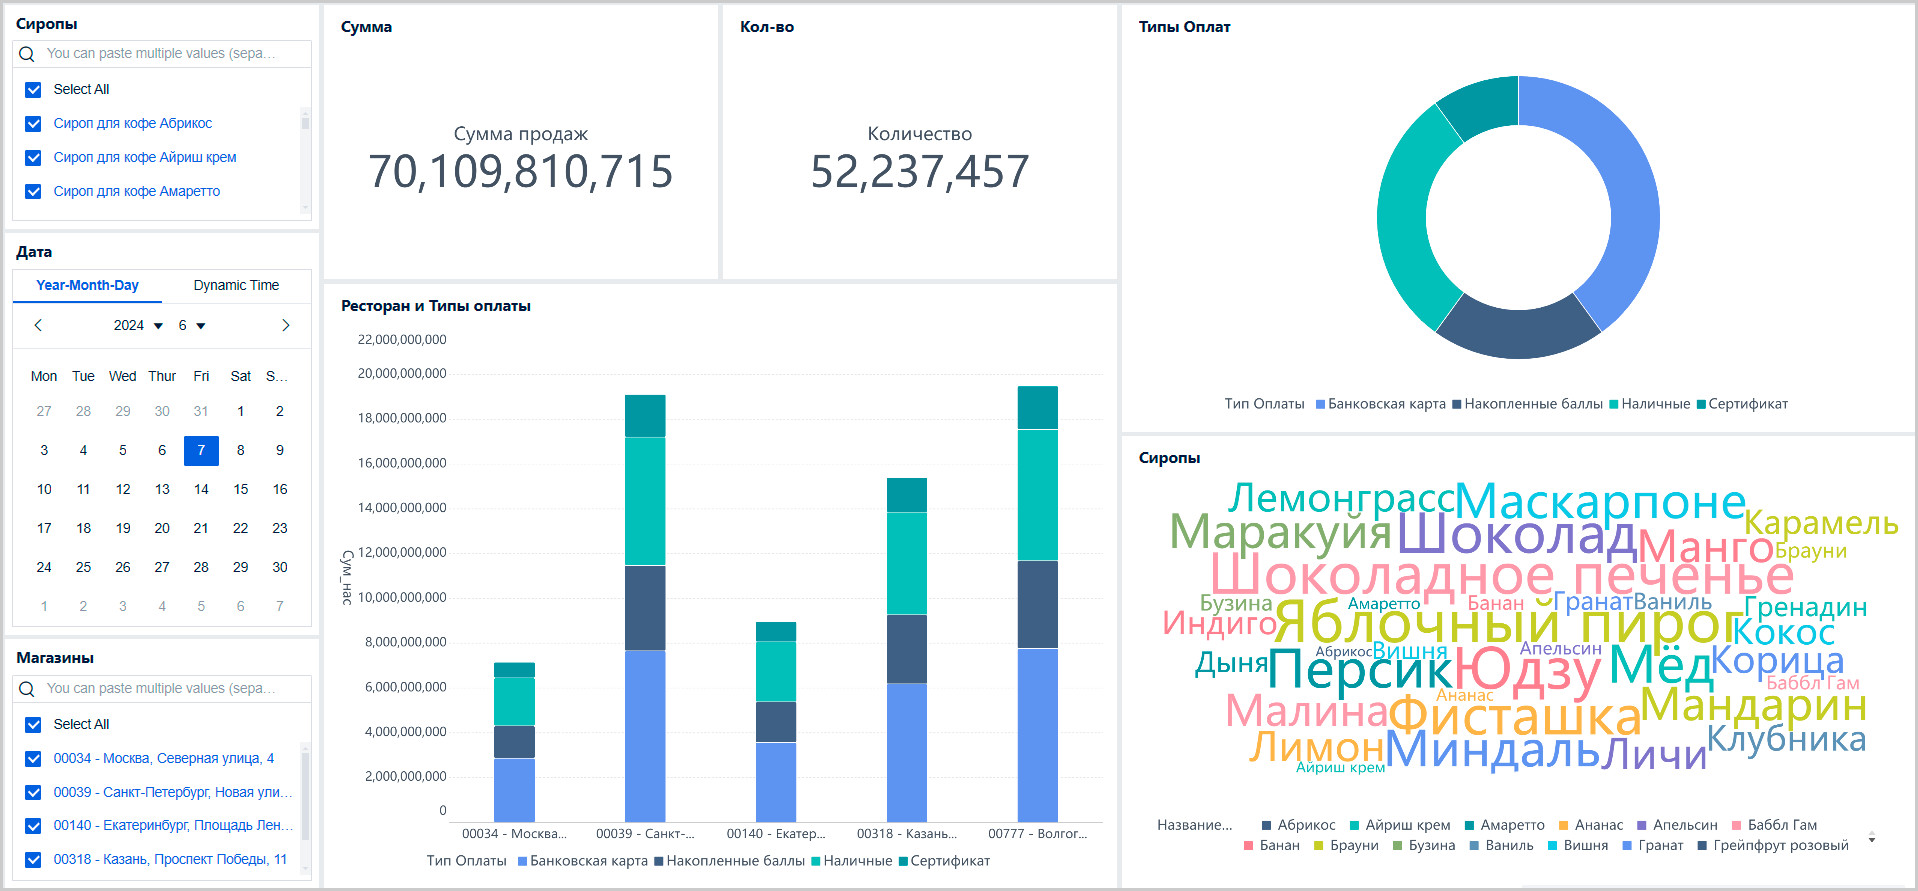Screen dimensions: 1918x891
Task: Click the Сироп для кофе Амаретто link
Action: pos(137,192)
